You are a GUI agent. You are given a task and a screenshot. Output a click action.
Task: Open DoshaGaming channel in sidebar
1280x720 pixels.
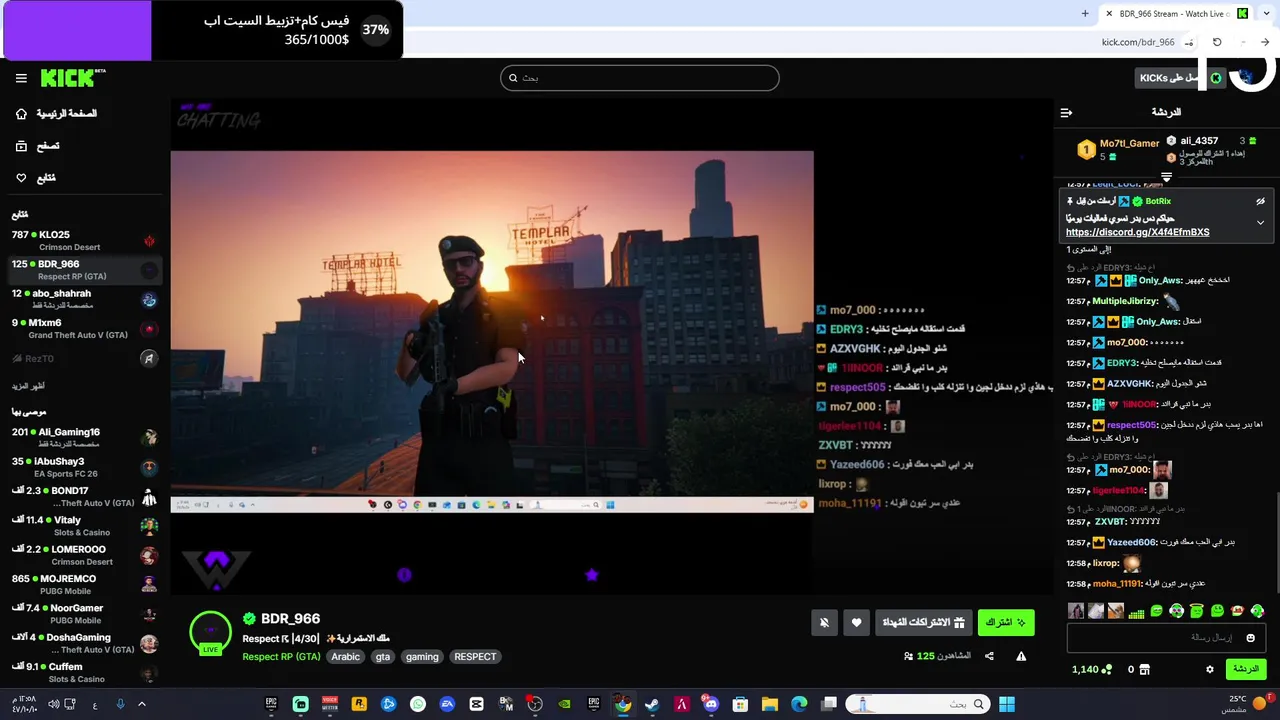point(84,643)
